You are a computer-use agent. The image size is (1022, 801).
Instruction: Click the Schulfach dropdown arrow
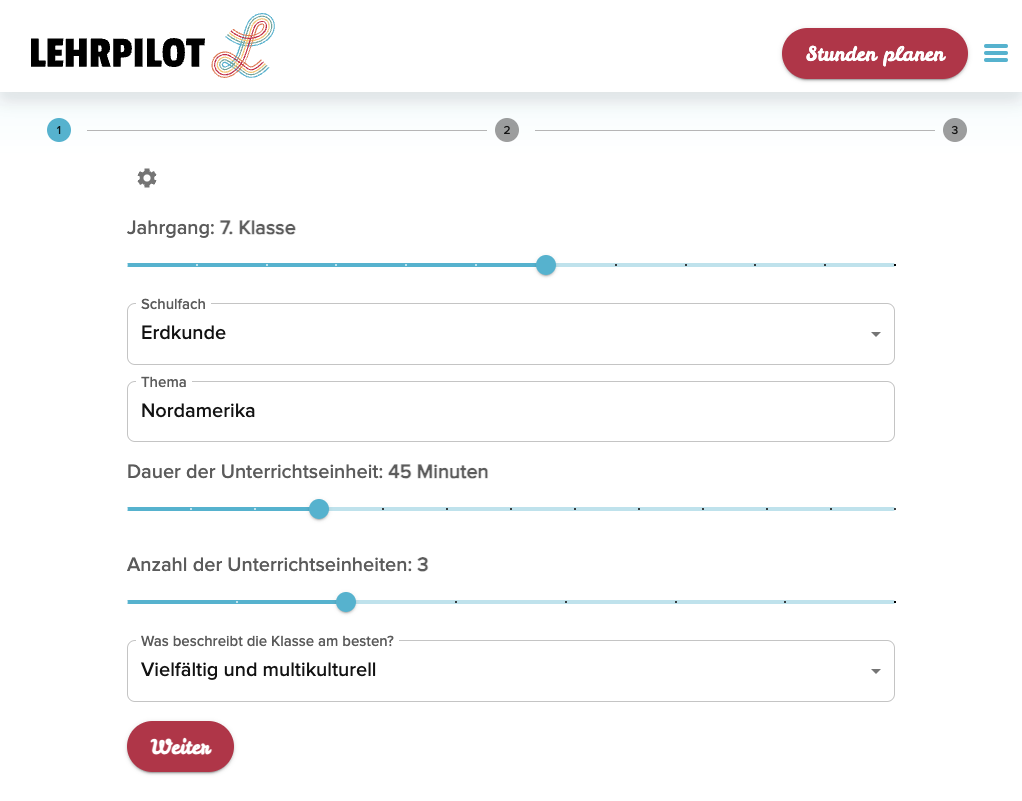click(875, 334)
